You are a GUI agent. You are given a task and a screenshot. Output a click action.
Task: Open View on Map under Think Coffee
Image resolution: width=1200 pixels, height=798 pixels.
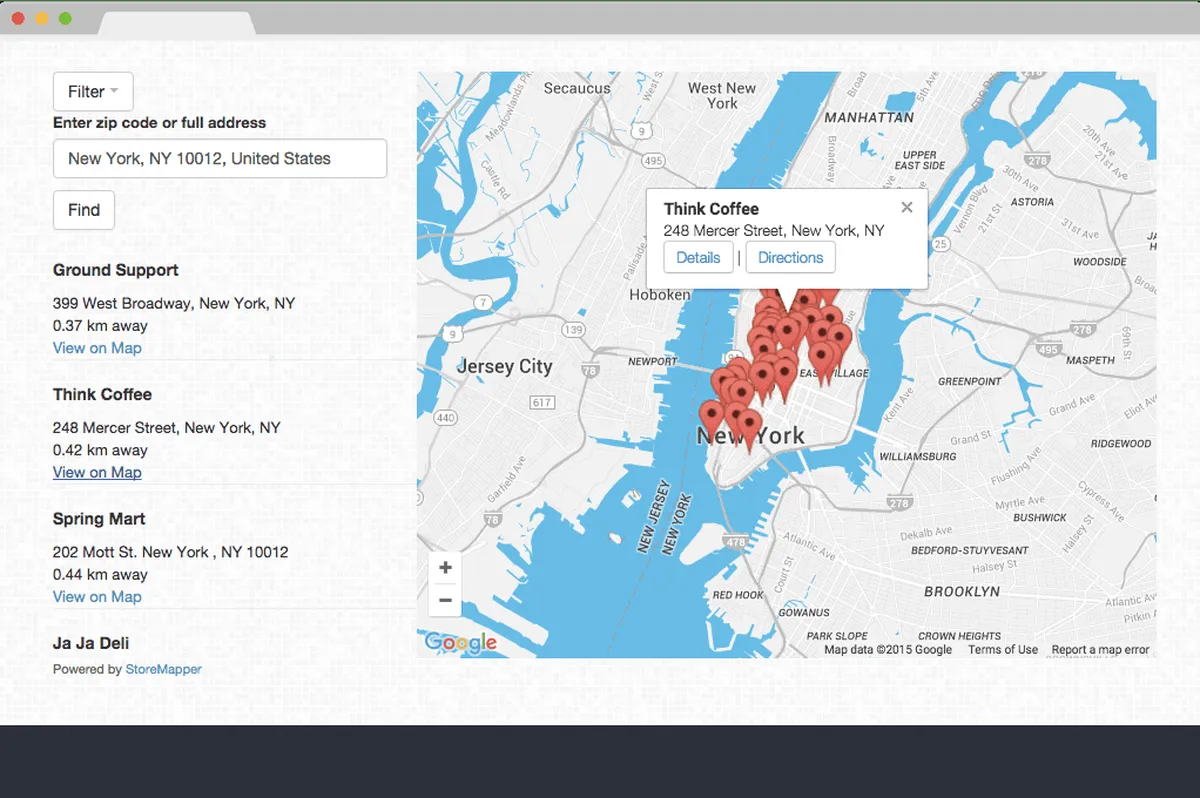tap(97, 472)
